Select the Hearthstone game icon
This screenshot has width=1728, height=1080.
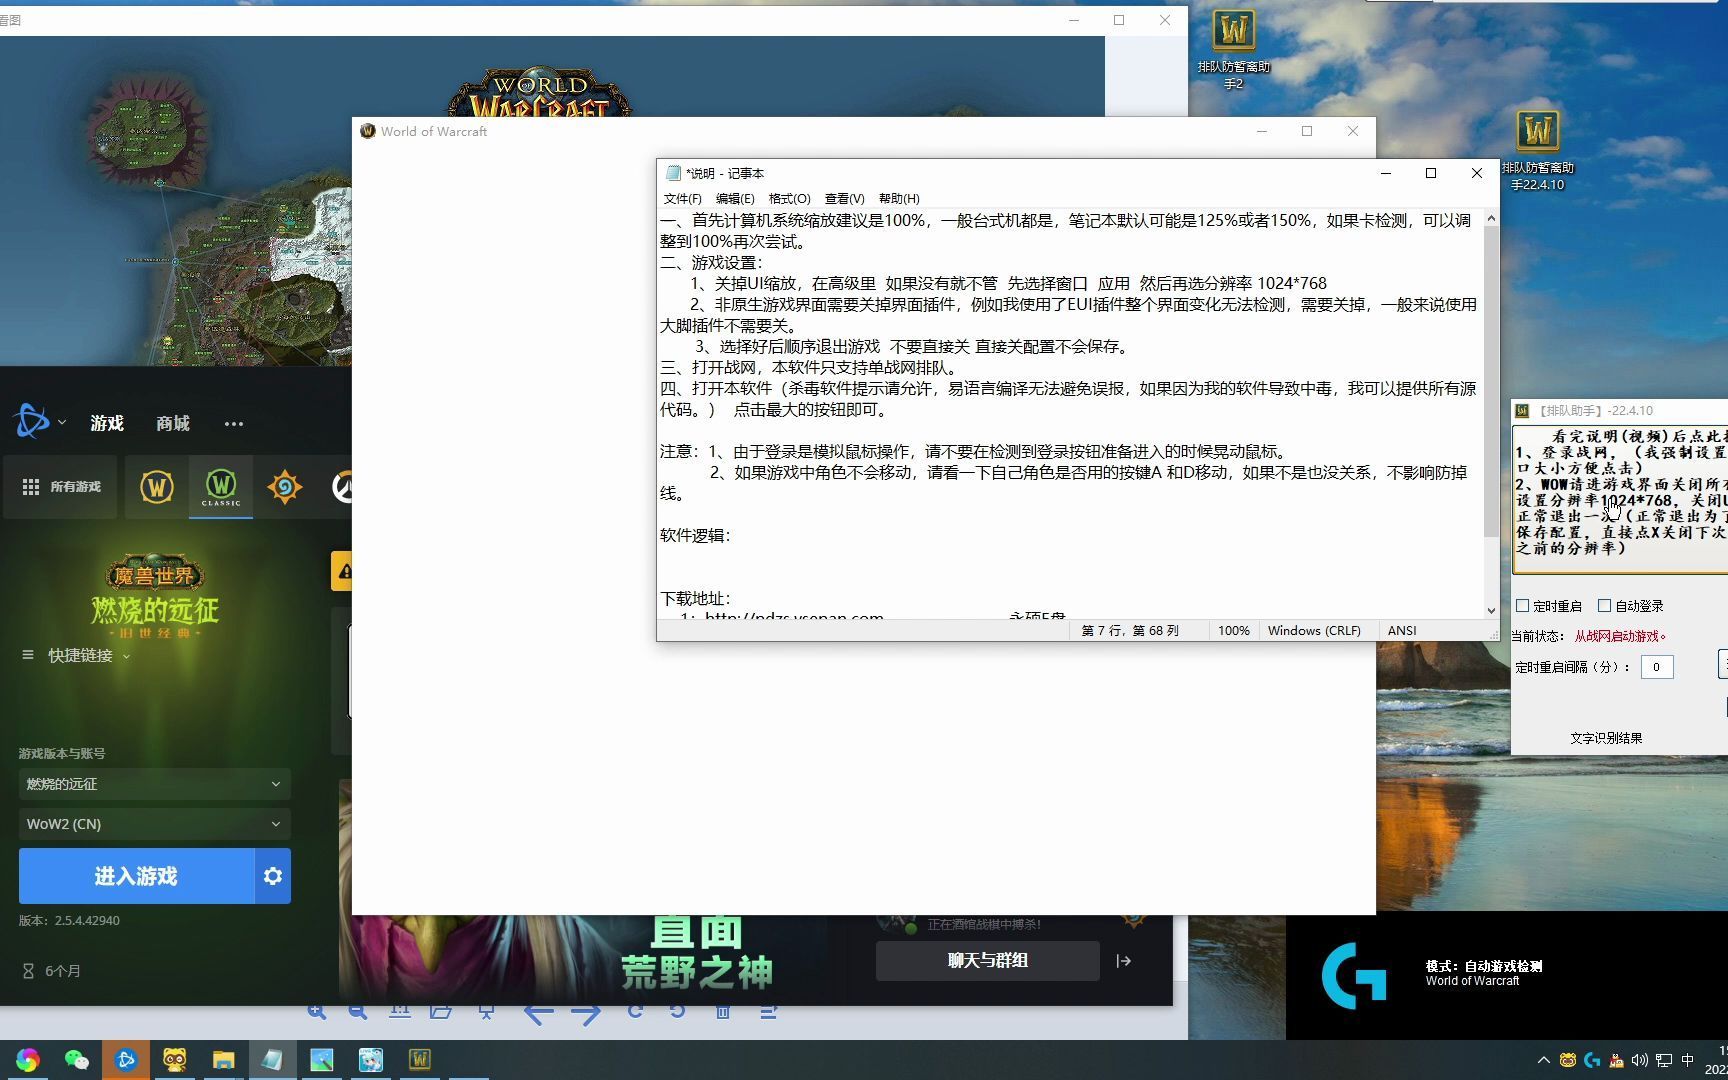(x=285, y=487)
